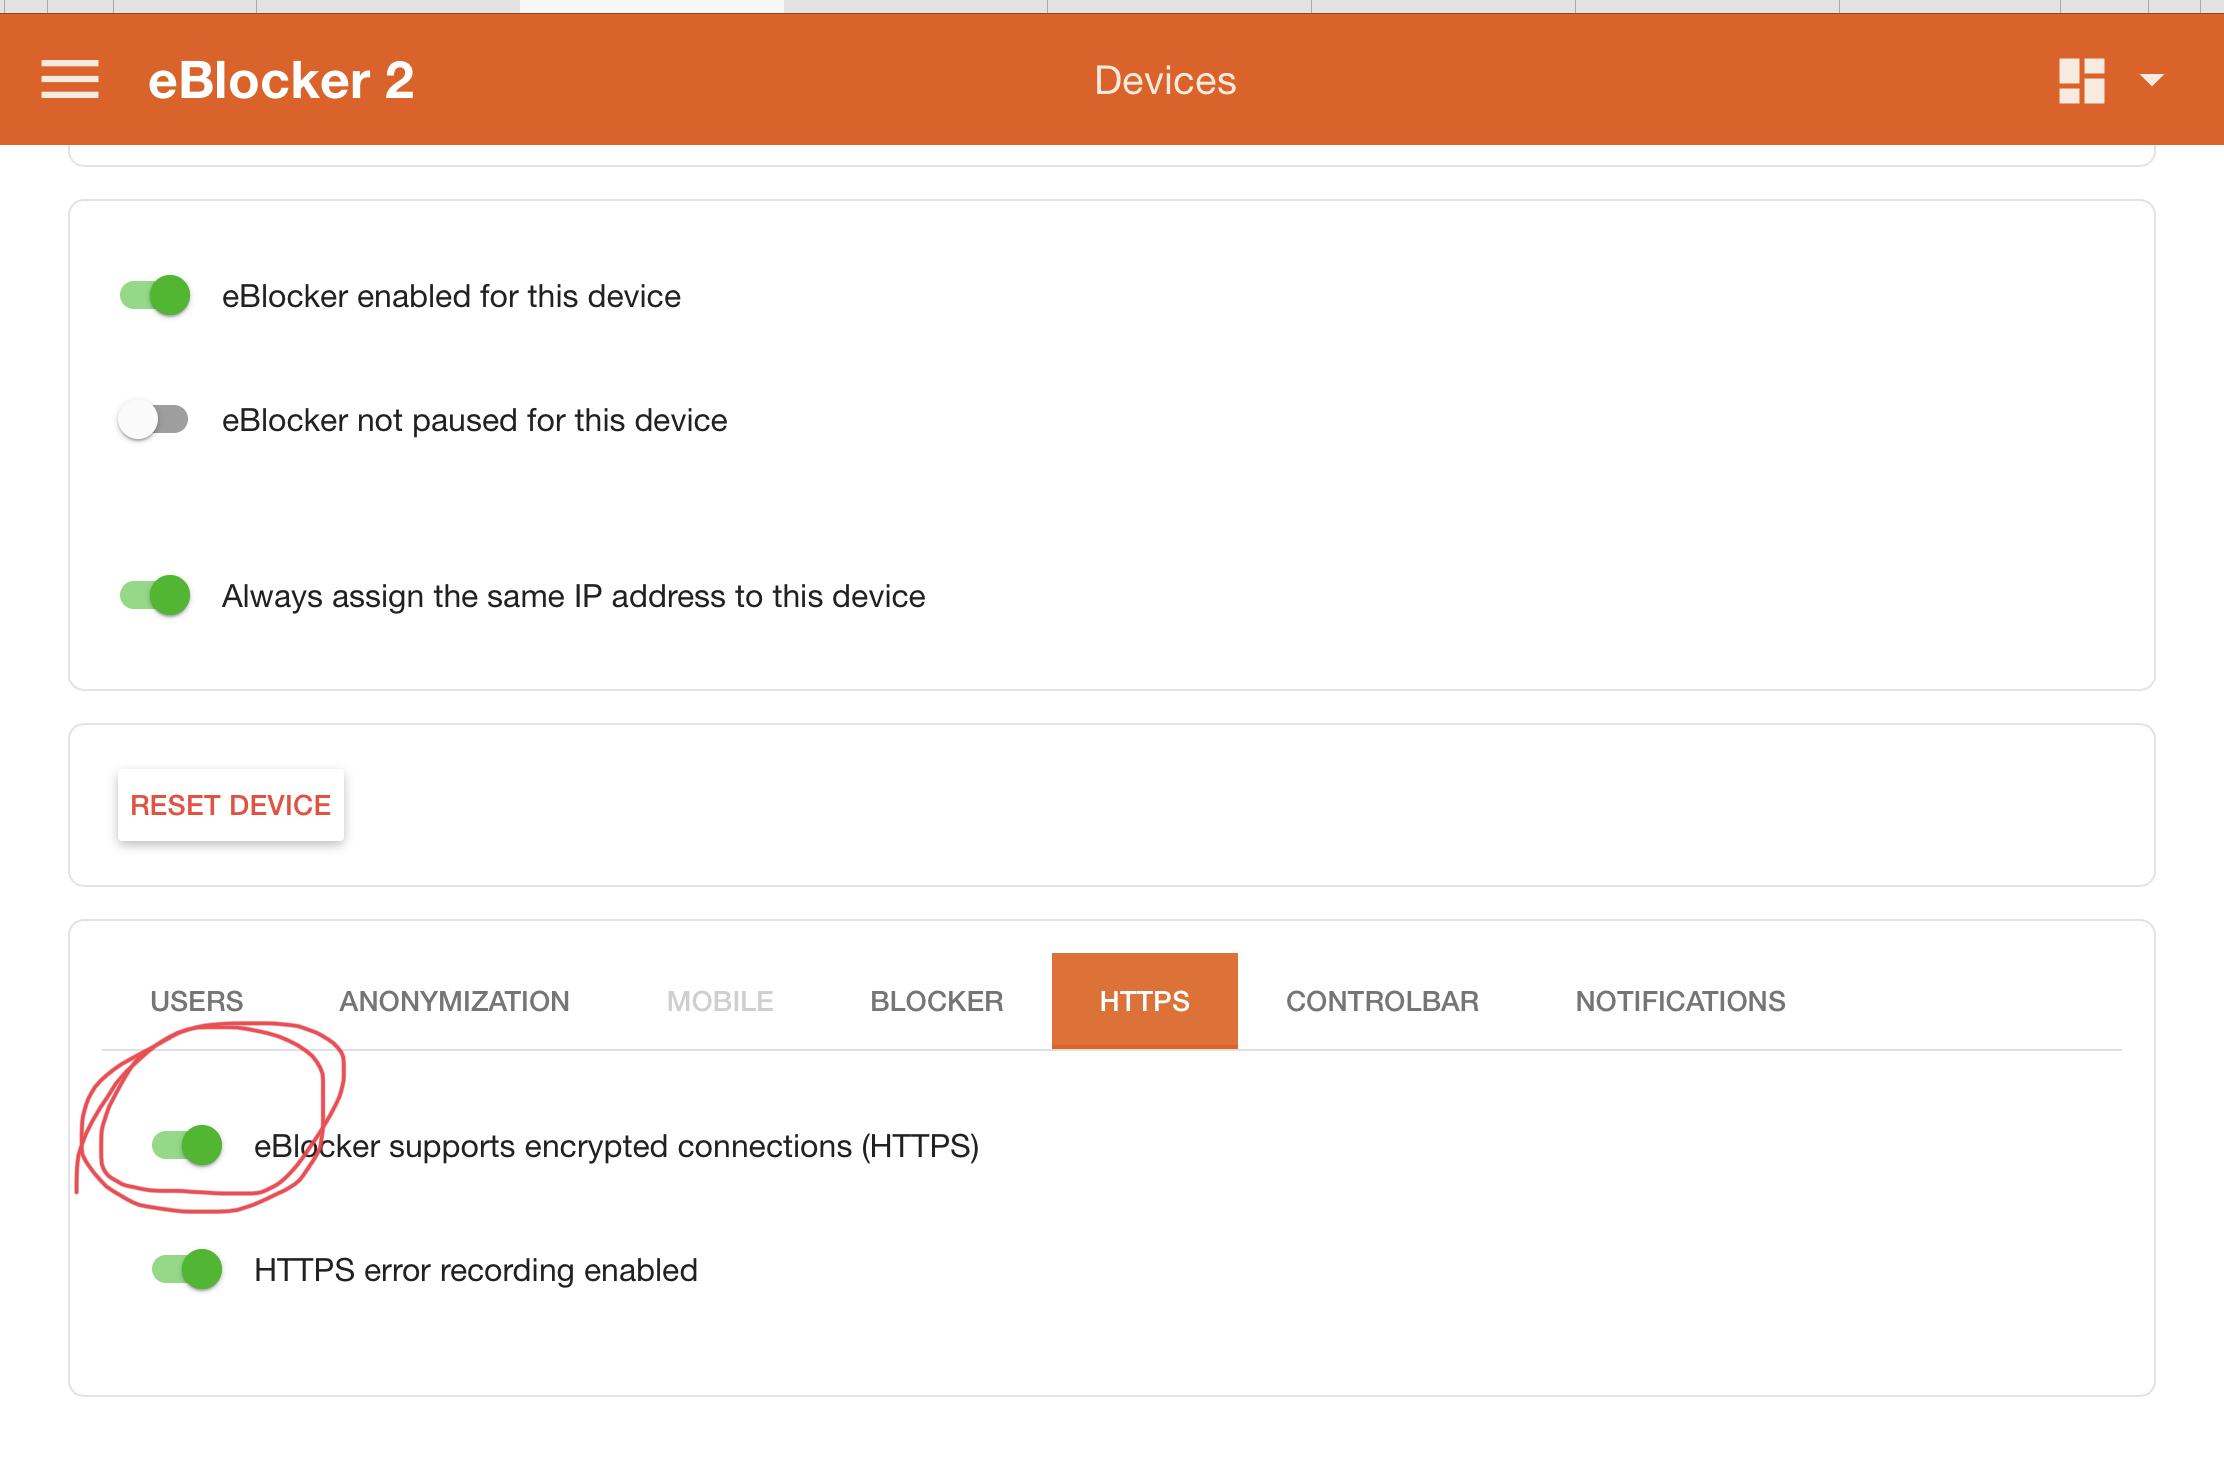The width and height of the screenshot is (2224, 1465).
Task: Toggle always assign same IP address
Action: (155, 596)
